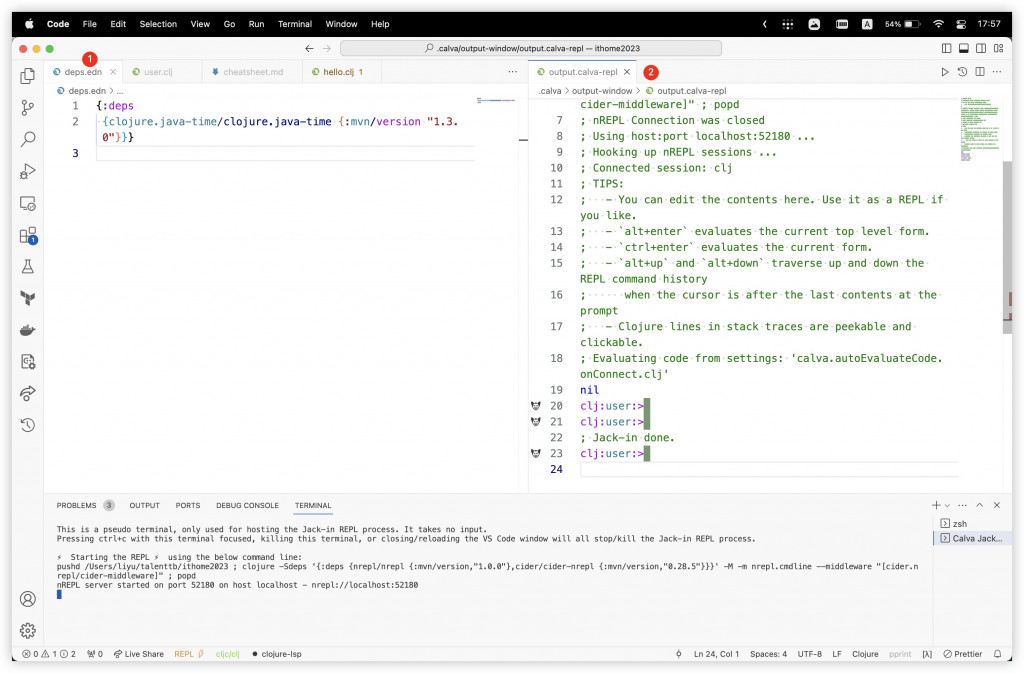
Task: Run the file with editor play button
Action: click(x=944, y=72)
